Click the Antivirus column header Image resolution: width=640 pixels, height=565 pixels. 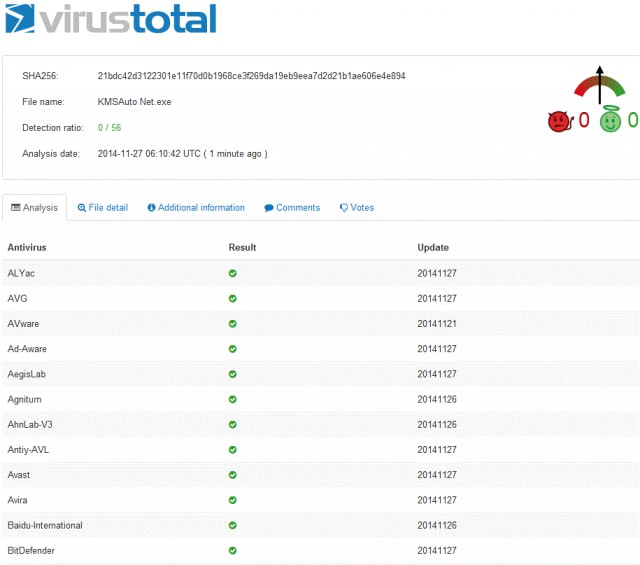[x=27, y=247]
